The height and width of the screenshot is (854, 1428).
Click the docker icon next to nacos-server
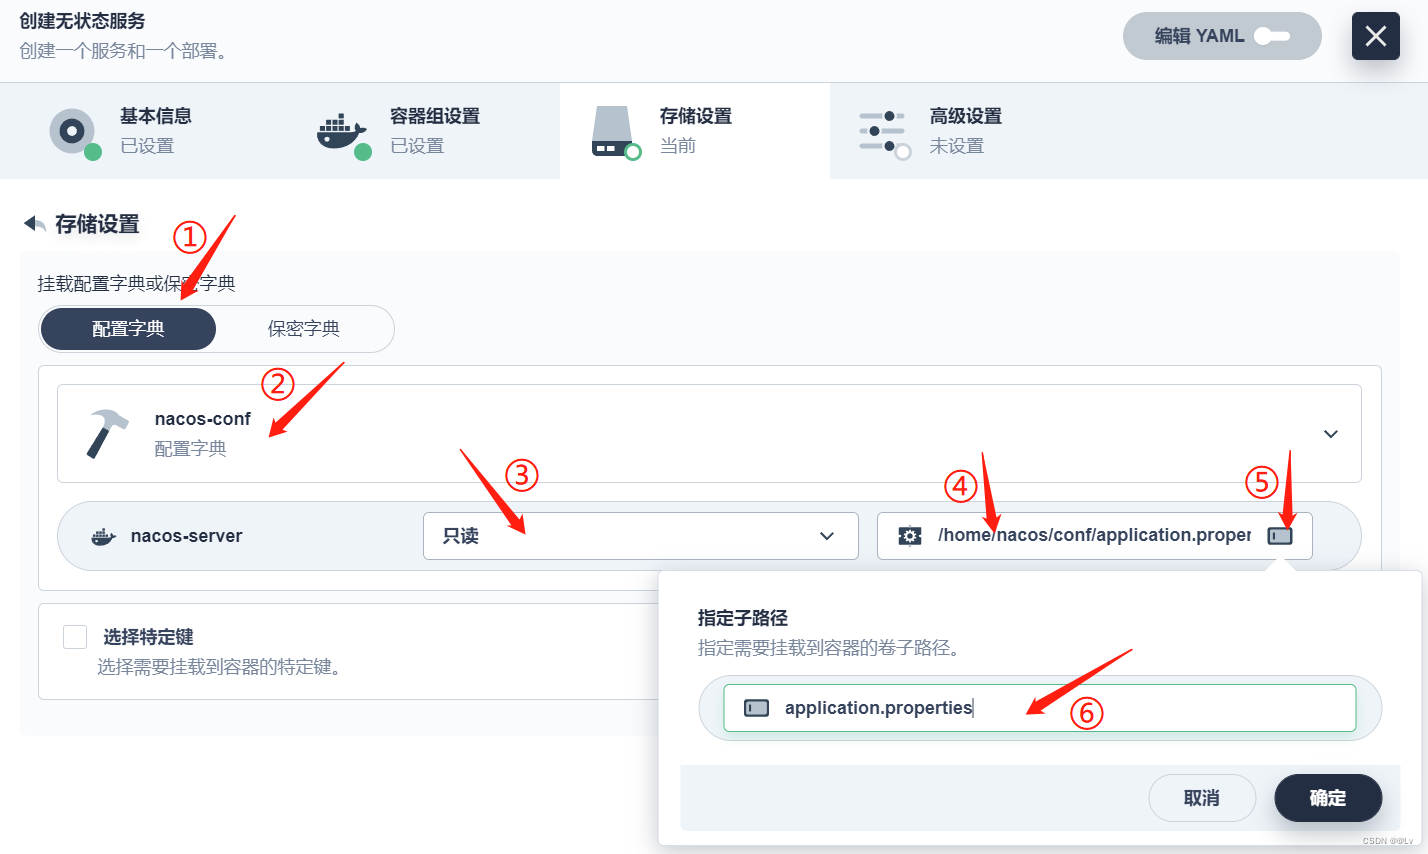pyautogui.click(x=103, y=536)
